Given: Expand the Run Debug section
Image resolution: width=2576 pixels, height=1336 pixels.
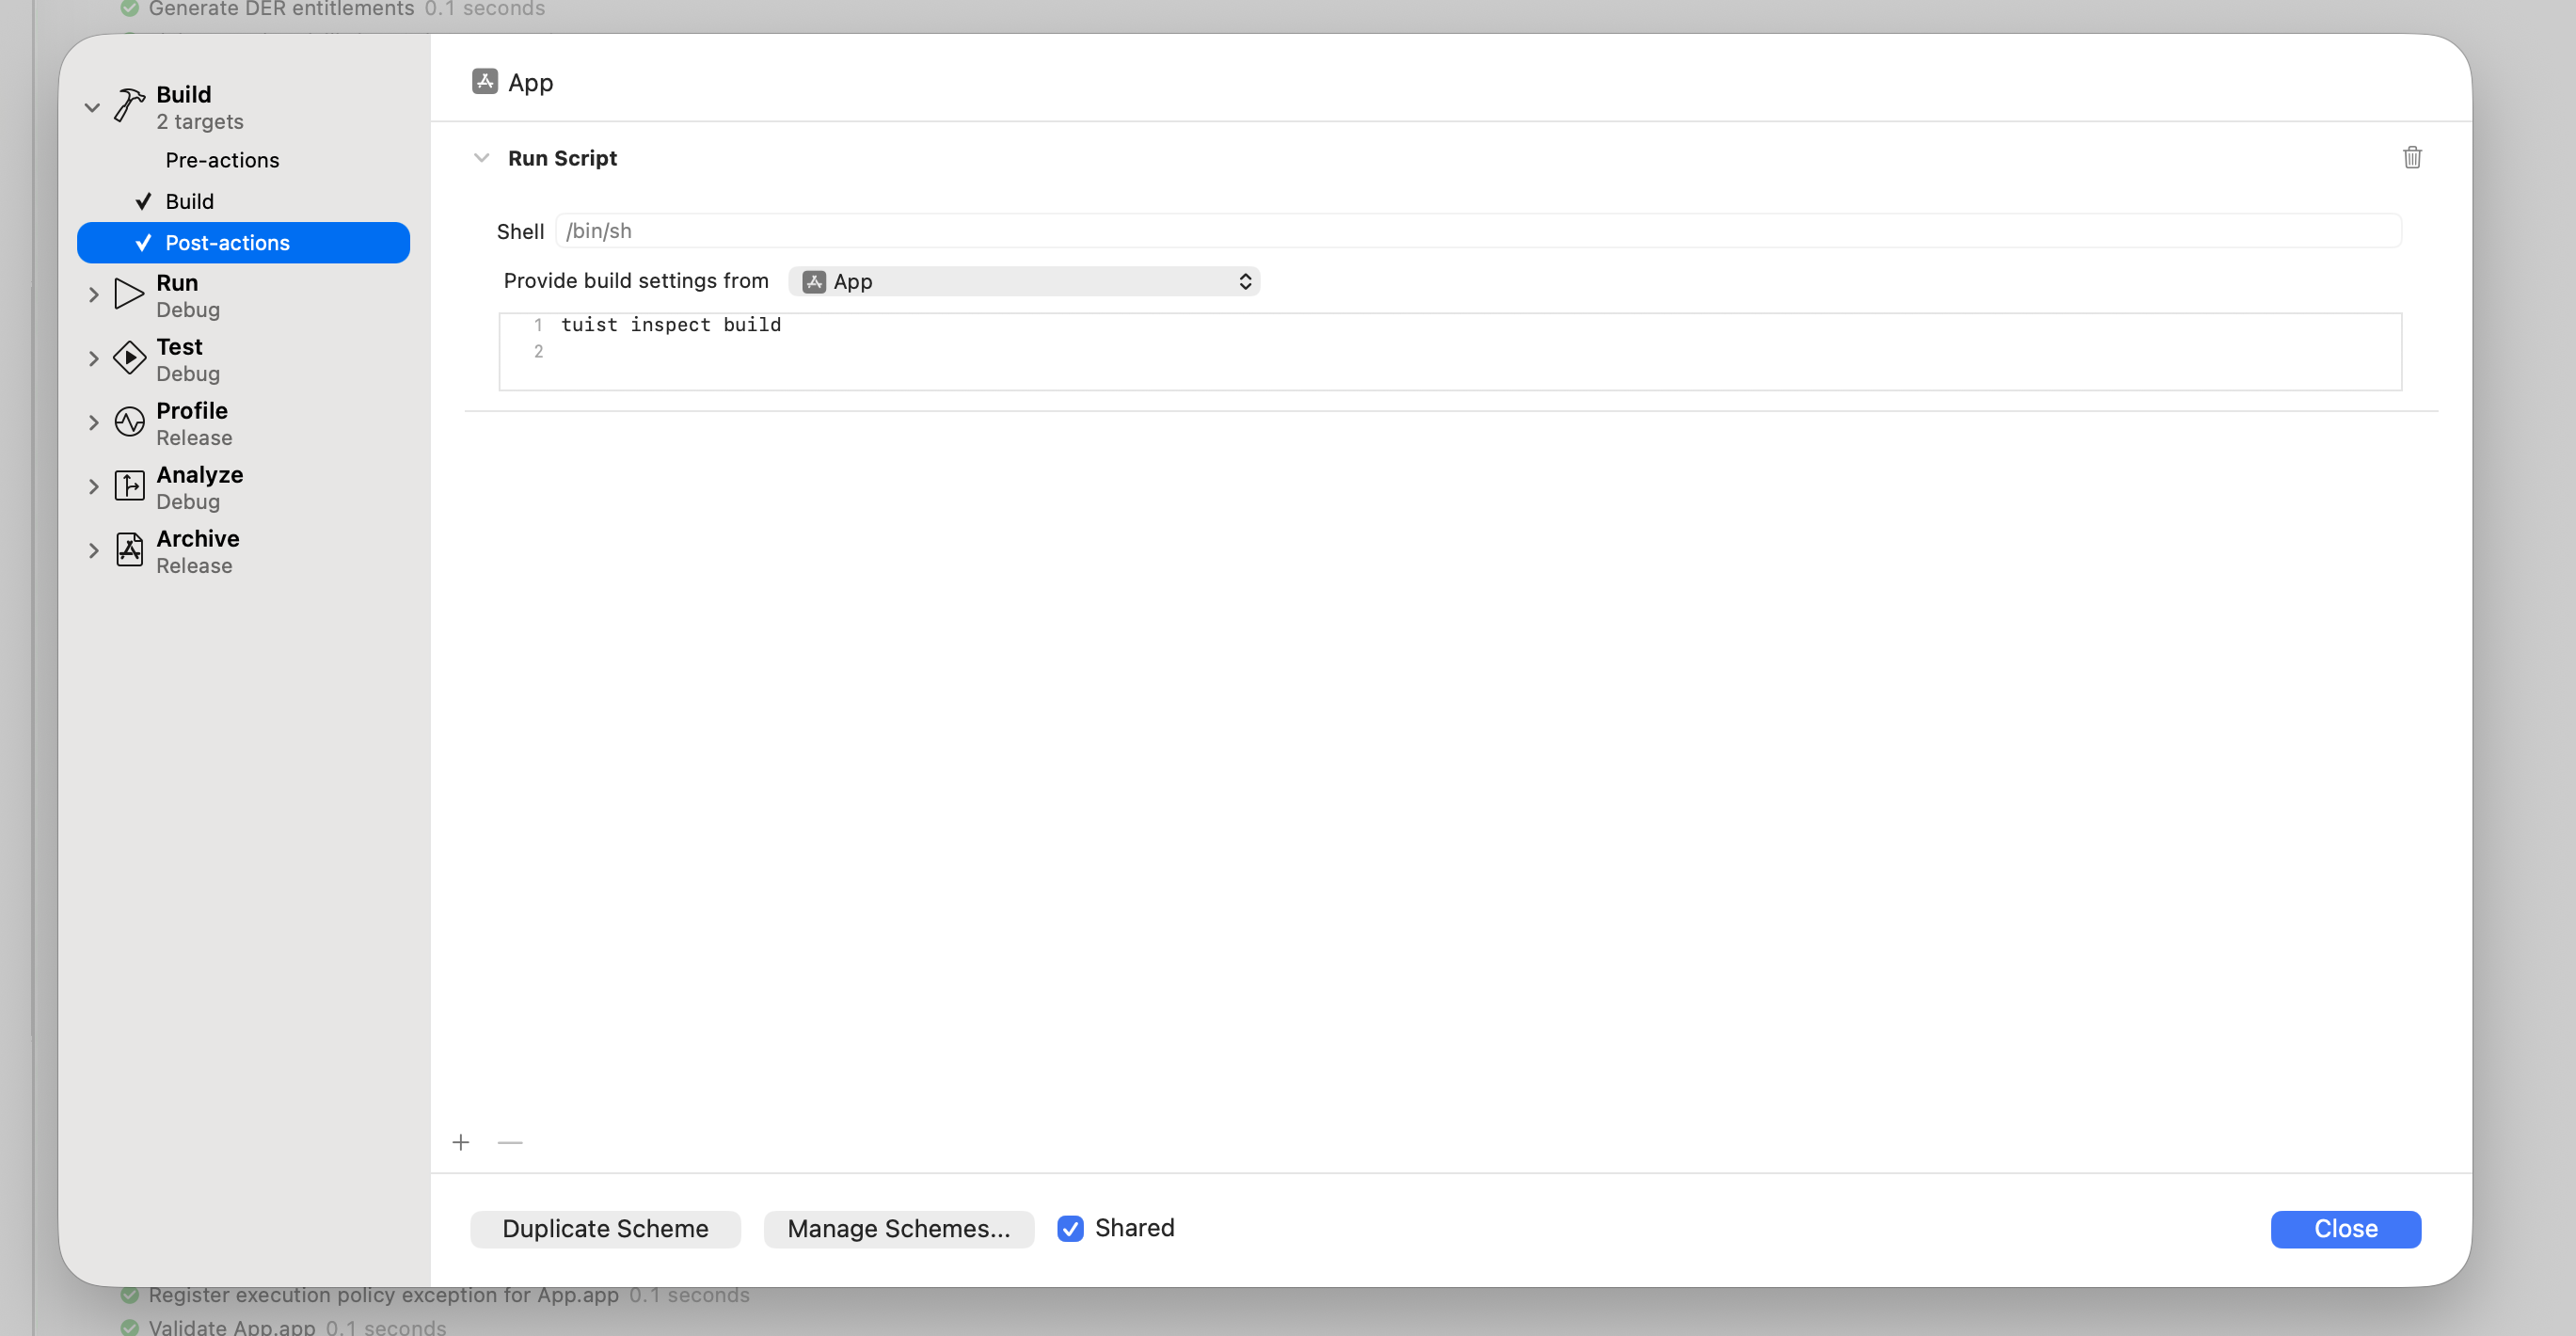Looking at the screenshot, I should point(93,295).
